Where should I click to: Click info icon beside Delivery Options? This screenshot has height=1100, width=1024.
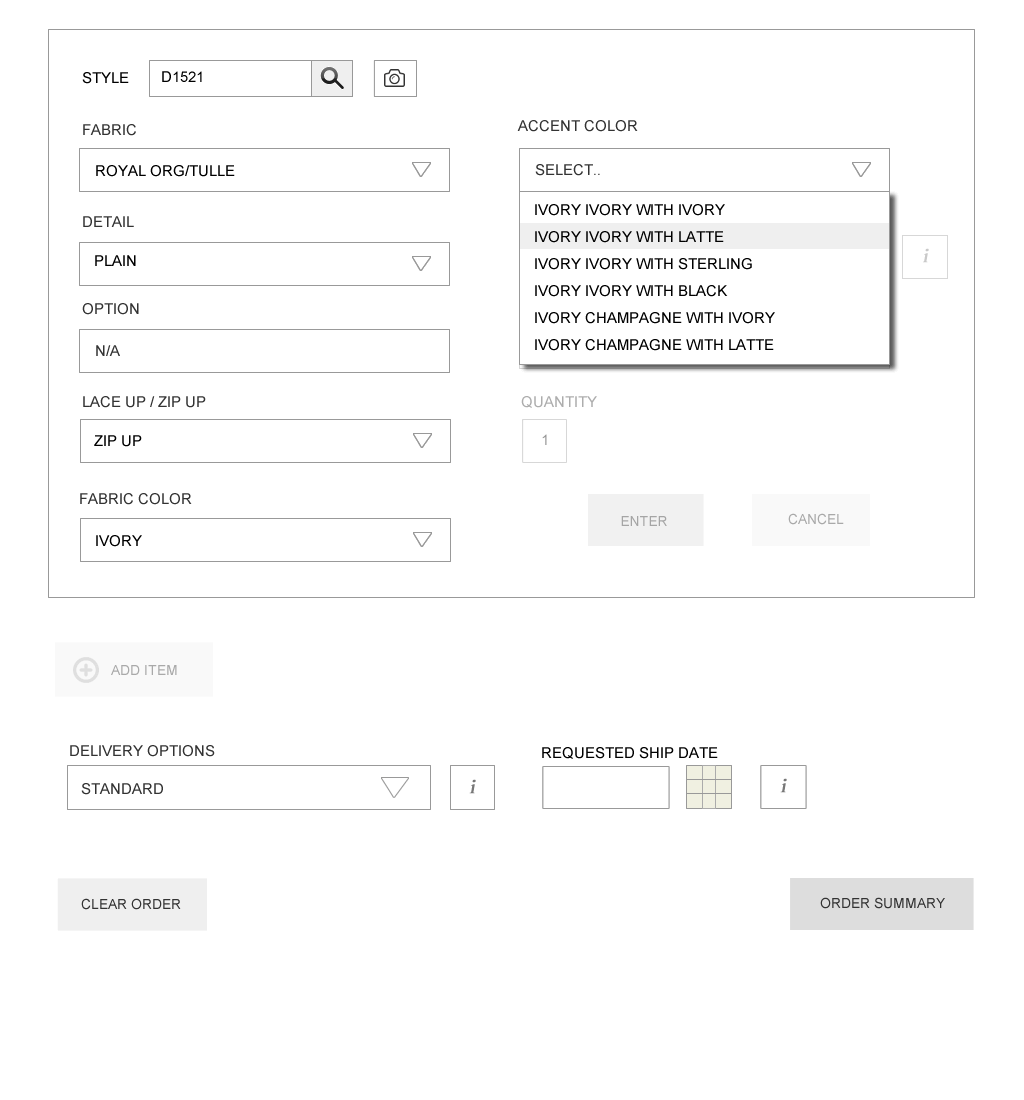coord(472,788)
